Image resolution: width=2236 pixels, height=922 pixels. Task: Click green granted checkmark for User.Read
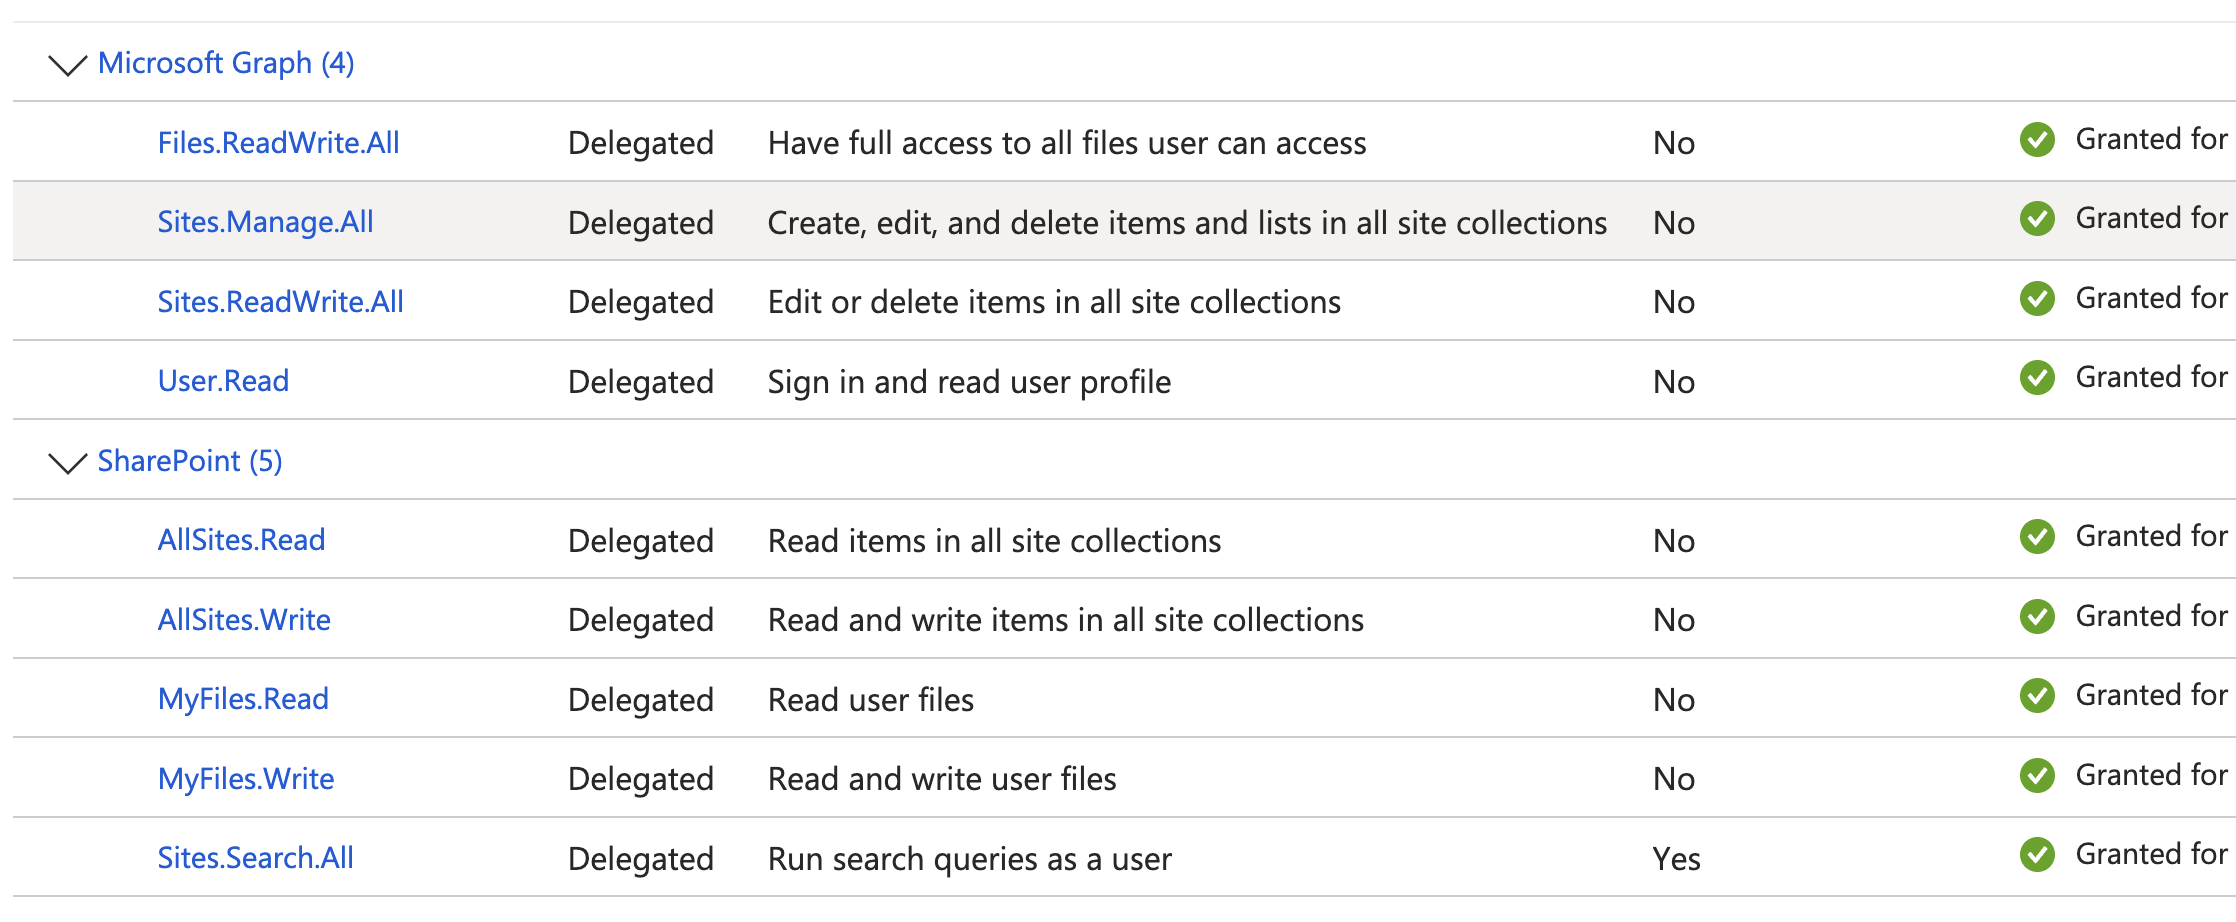point(2037,377)
